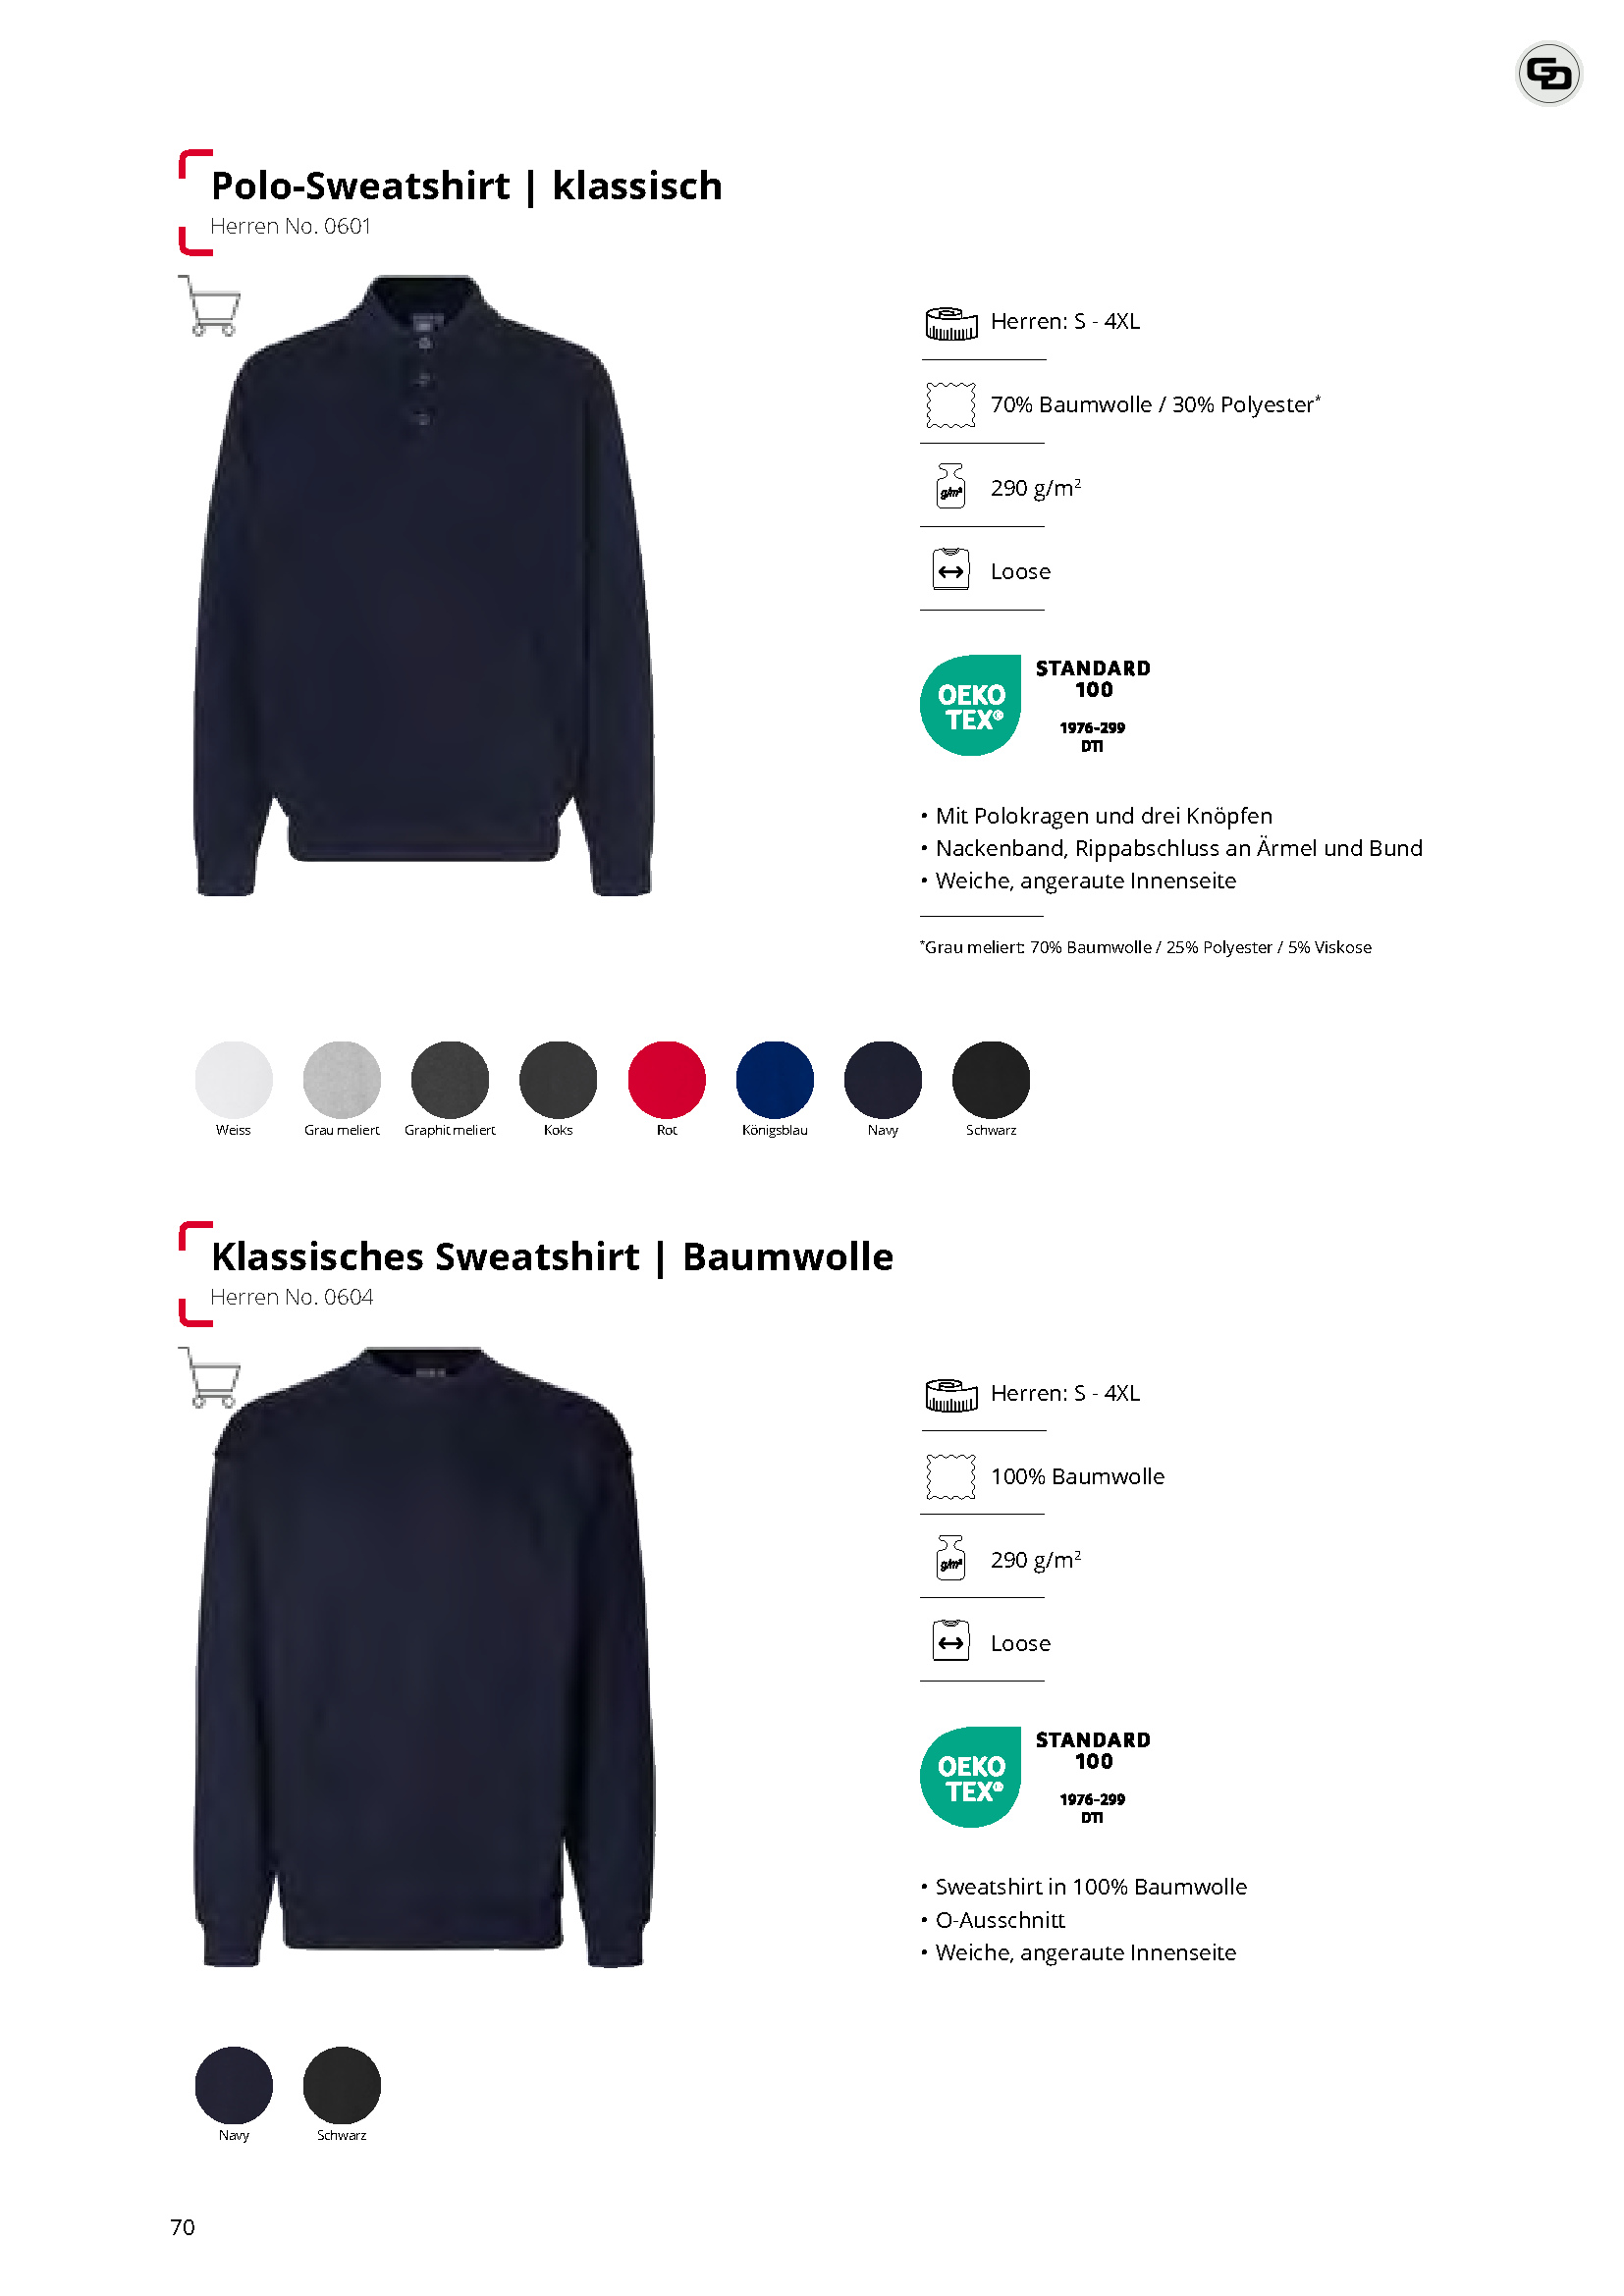1624x2296 pixels.
Task: Click the Loose fit icon for Klassisches Sweatshirt
Action: tap(950, 1641)
